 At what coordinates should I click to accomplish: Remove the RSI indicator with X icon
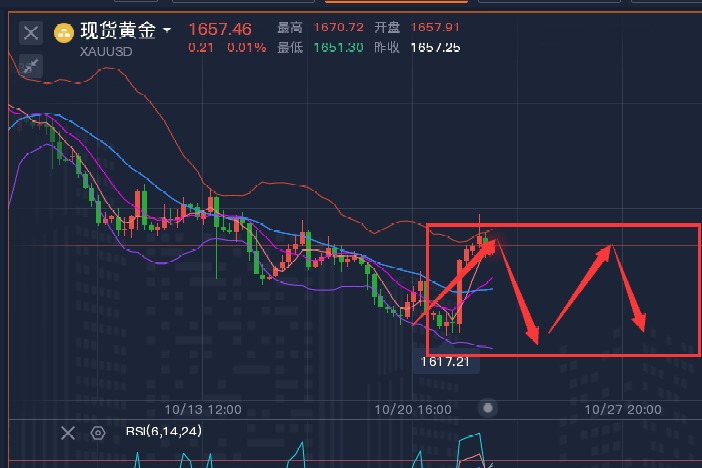pos(68,433)
